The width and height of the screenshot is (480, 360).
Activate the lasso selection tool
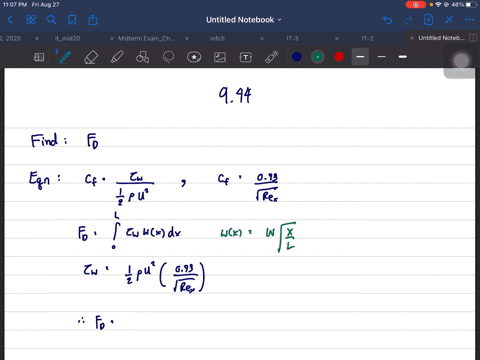(x=168, y=57)
